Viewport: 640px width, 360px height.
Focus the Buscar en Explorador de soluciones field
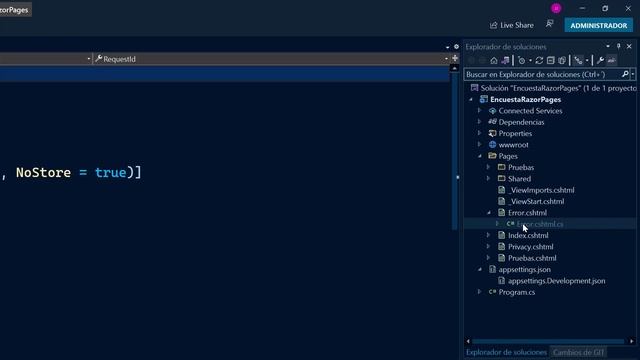click(x=542, y=74)
